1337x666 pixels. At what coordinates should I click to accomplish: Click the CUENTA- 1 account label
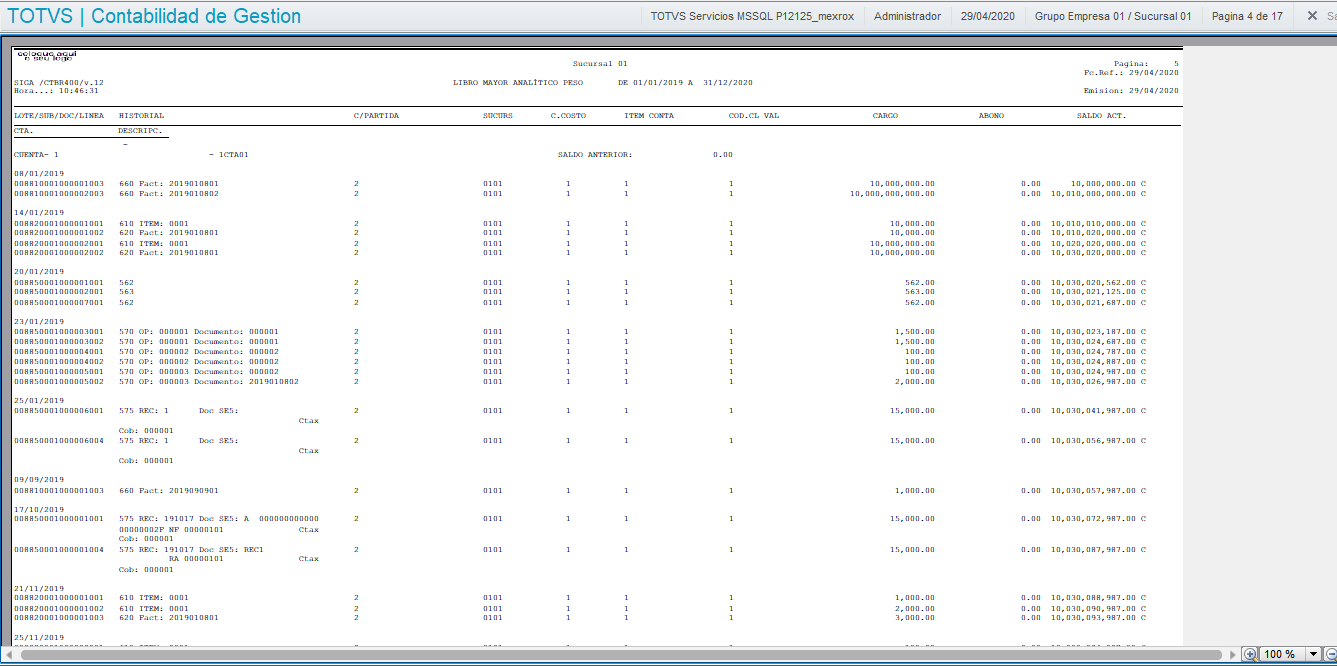point(36,155)
